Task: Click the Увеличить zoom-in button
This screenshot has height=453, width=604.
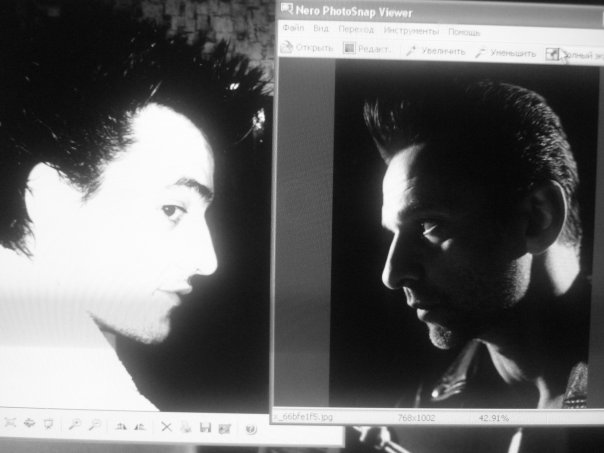Action: coord(436,51)
